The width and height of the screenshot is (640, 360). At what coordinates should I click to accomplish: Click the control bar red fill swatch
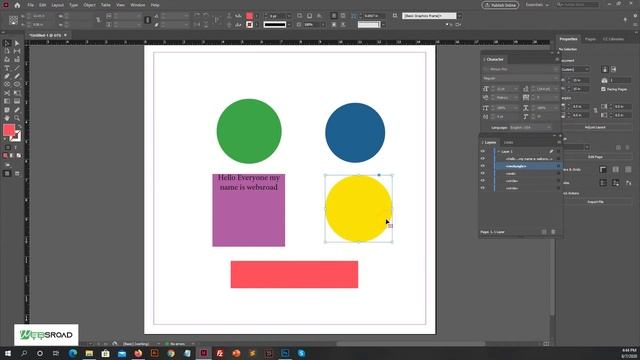click(x=249, y=16)
